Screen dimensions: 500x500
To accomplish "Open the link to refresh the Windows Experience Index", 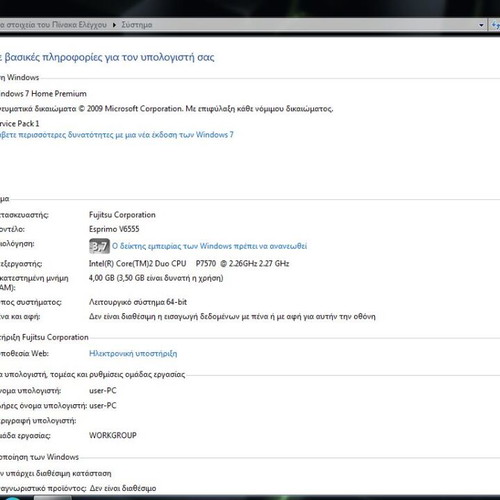I will 209,246.
